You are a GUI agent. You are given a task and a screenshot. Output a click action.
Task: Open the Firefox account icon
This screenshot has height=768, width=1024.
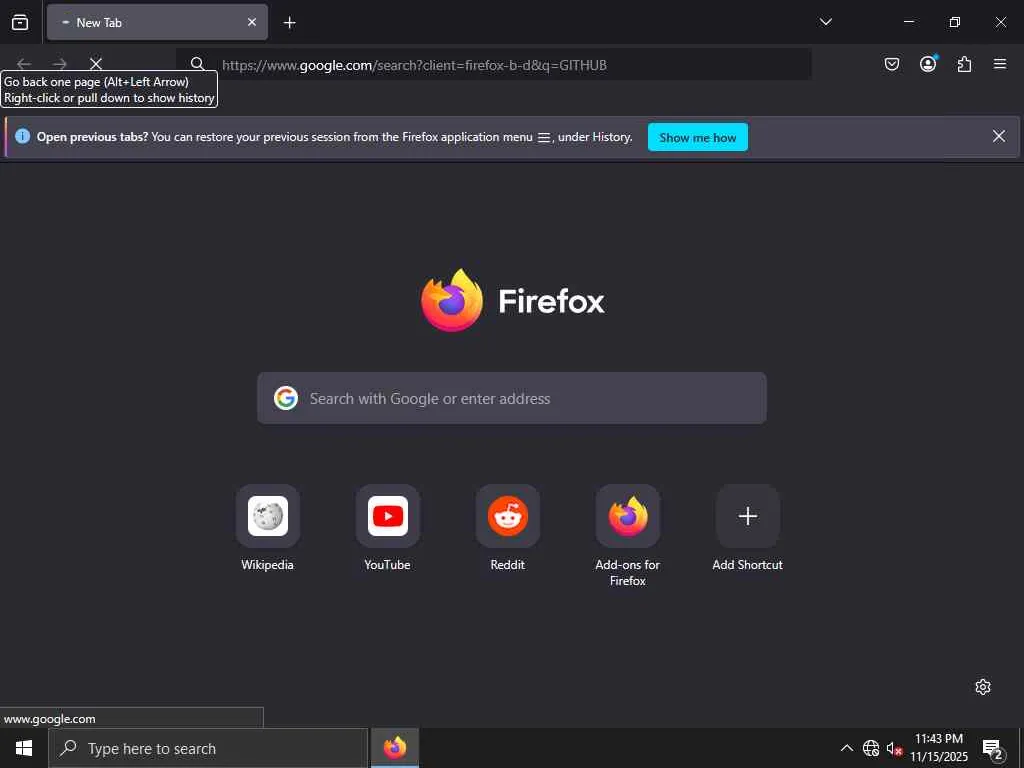click(x=928, y=64)
